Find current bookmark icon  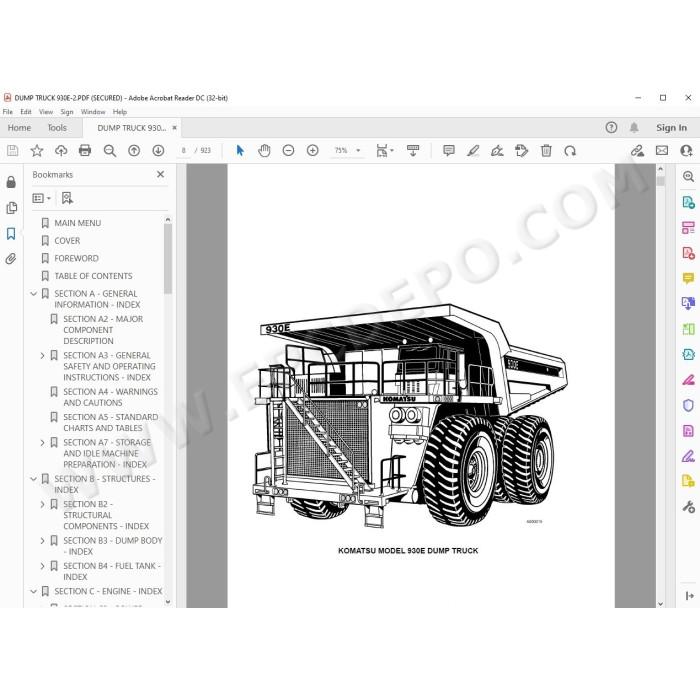[x=67, y=198]
